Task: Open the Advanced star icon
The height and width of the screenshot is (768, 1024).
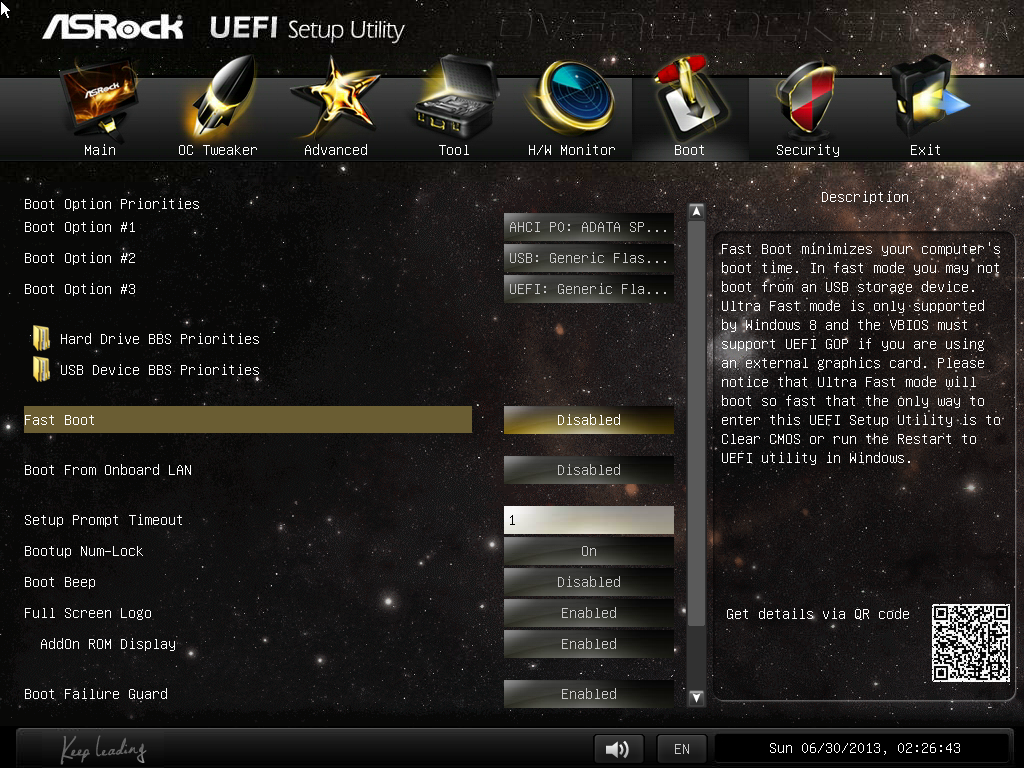Action: point(334,97)
